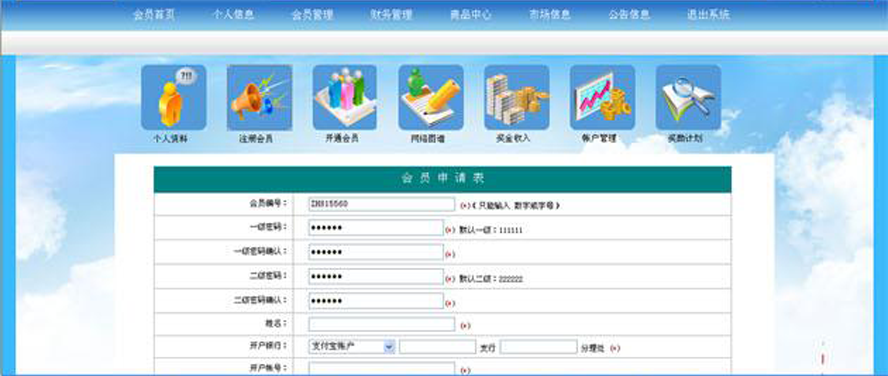Image resolution: width=888 pixels, height=376 pixels.
Task: Select the hint text 默认一级:111111
Action: click(490, 230)
